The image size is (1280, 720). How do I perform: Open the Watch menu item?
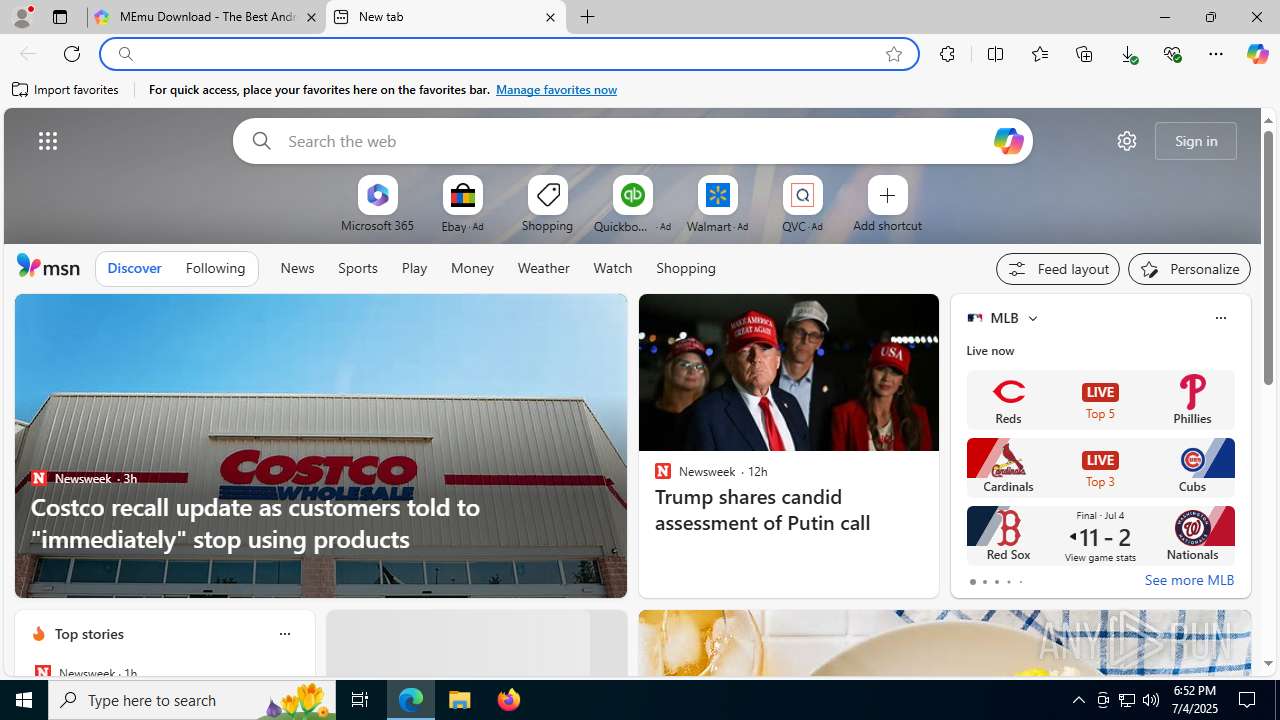612,268
